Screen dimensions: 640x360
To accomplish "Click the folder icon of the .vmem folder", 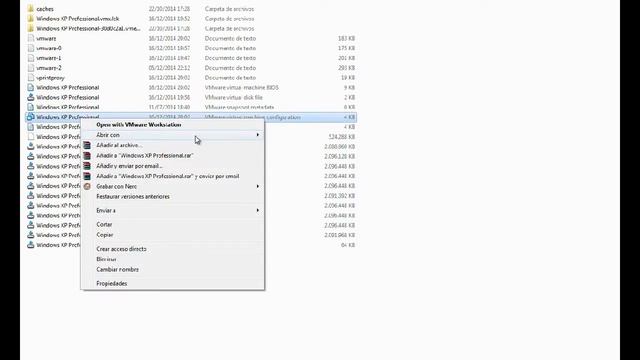I will click(x=31, y=28).
